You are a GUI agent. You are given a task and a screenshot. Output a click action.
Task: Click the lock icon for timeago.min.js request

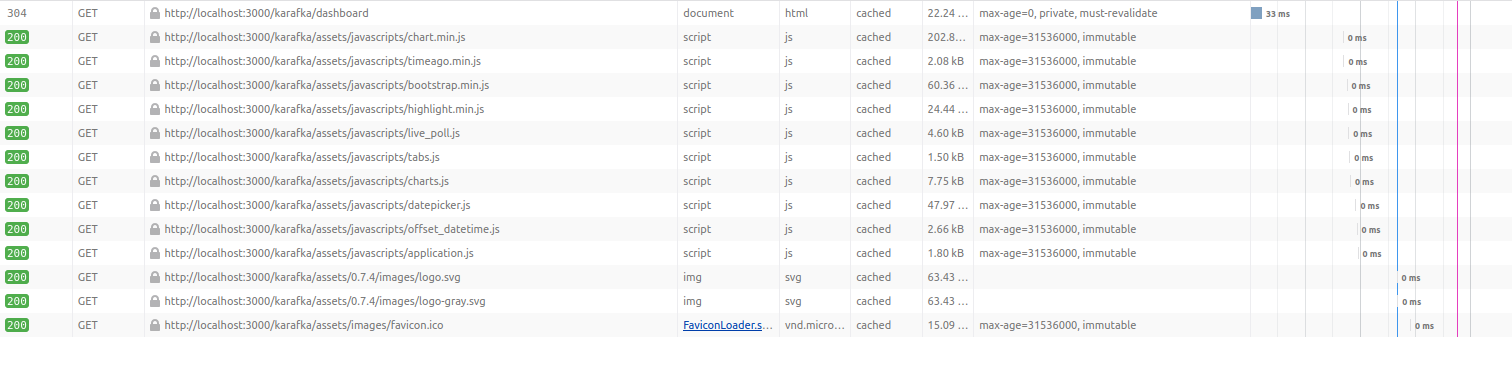click(155, 62)
